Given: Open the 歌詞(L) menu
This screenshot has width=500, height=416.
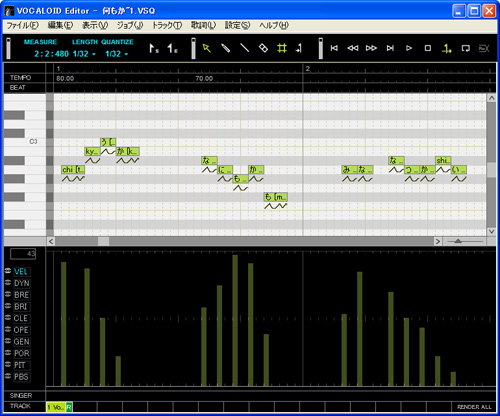Looking at the screenshot, I should 203,25.
